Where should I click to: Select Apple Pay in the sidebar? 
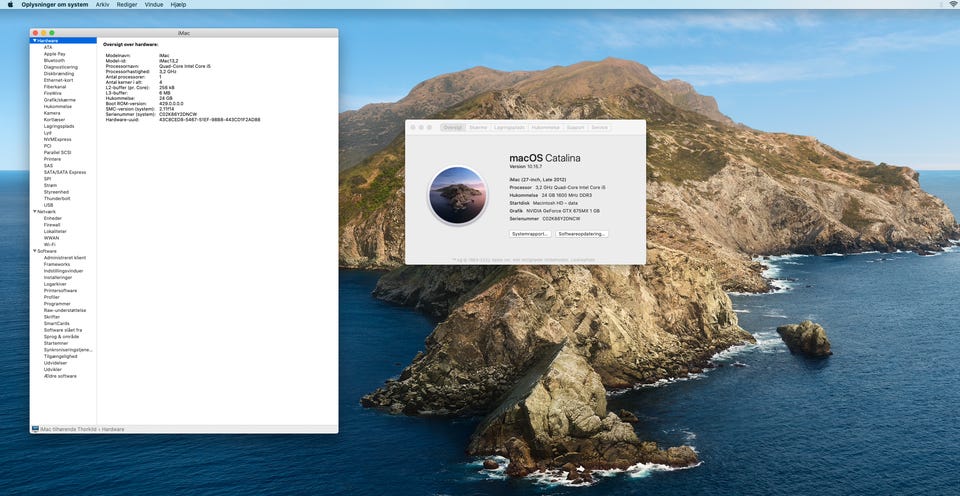tap(54, 54)
